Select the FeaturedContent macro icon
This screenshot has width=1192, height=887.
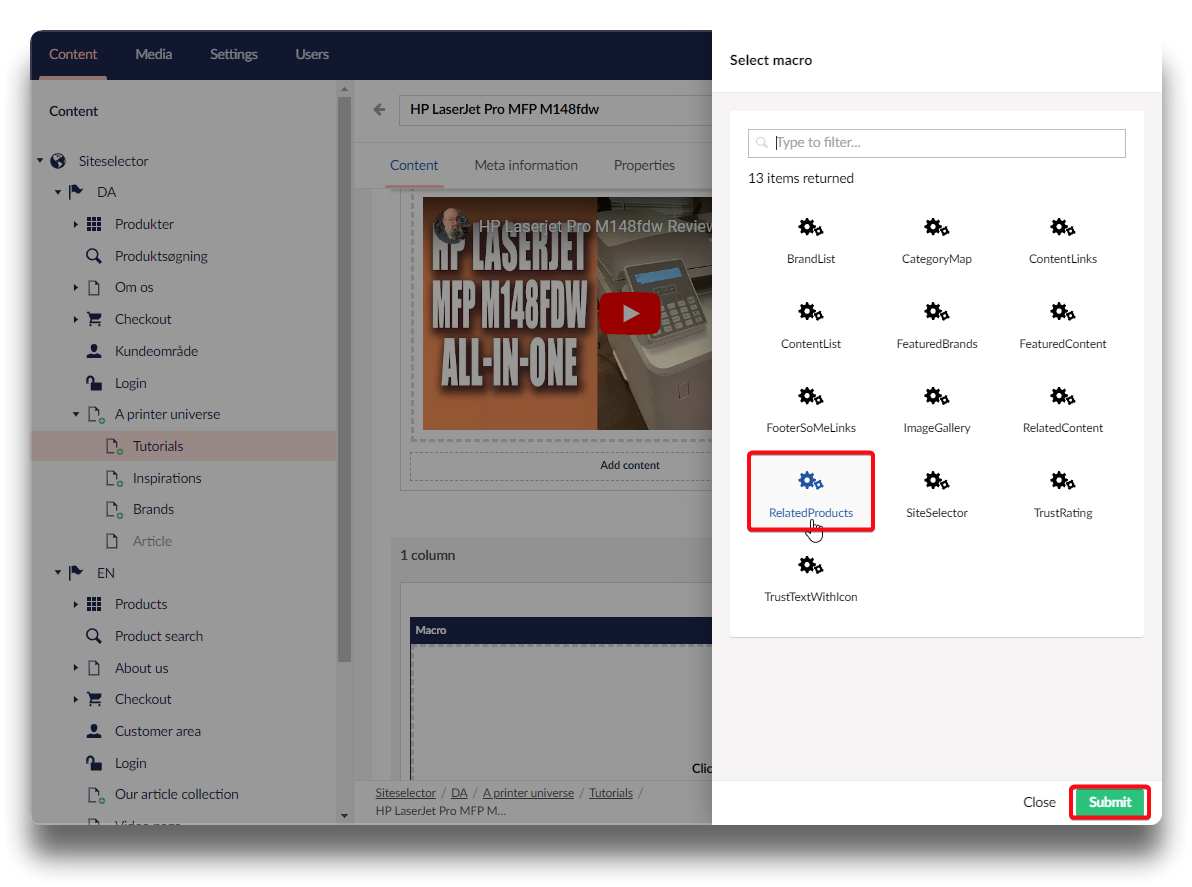coord(1063,312)
